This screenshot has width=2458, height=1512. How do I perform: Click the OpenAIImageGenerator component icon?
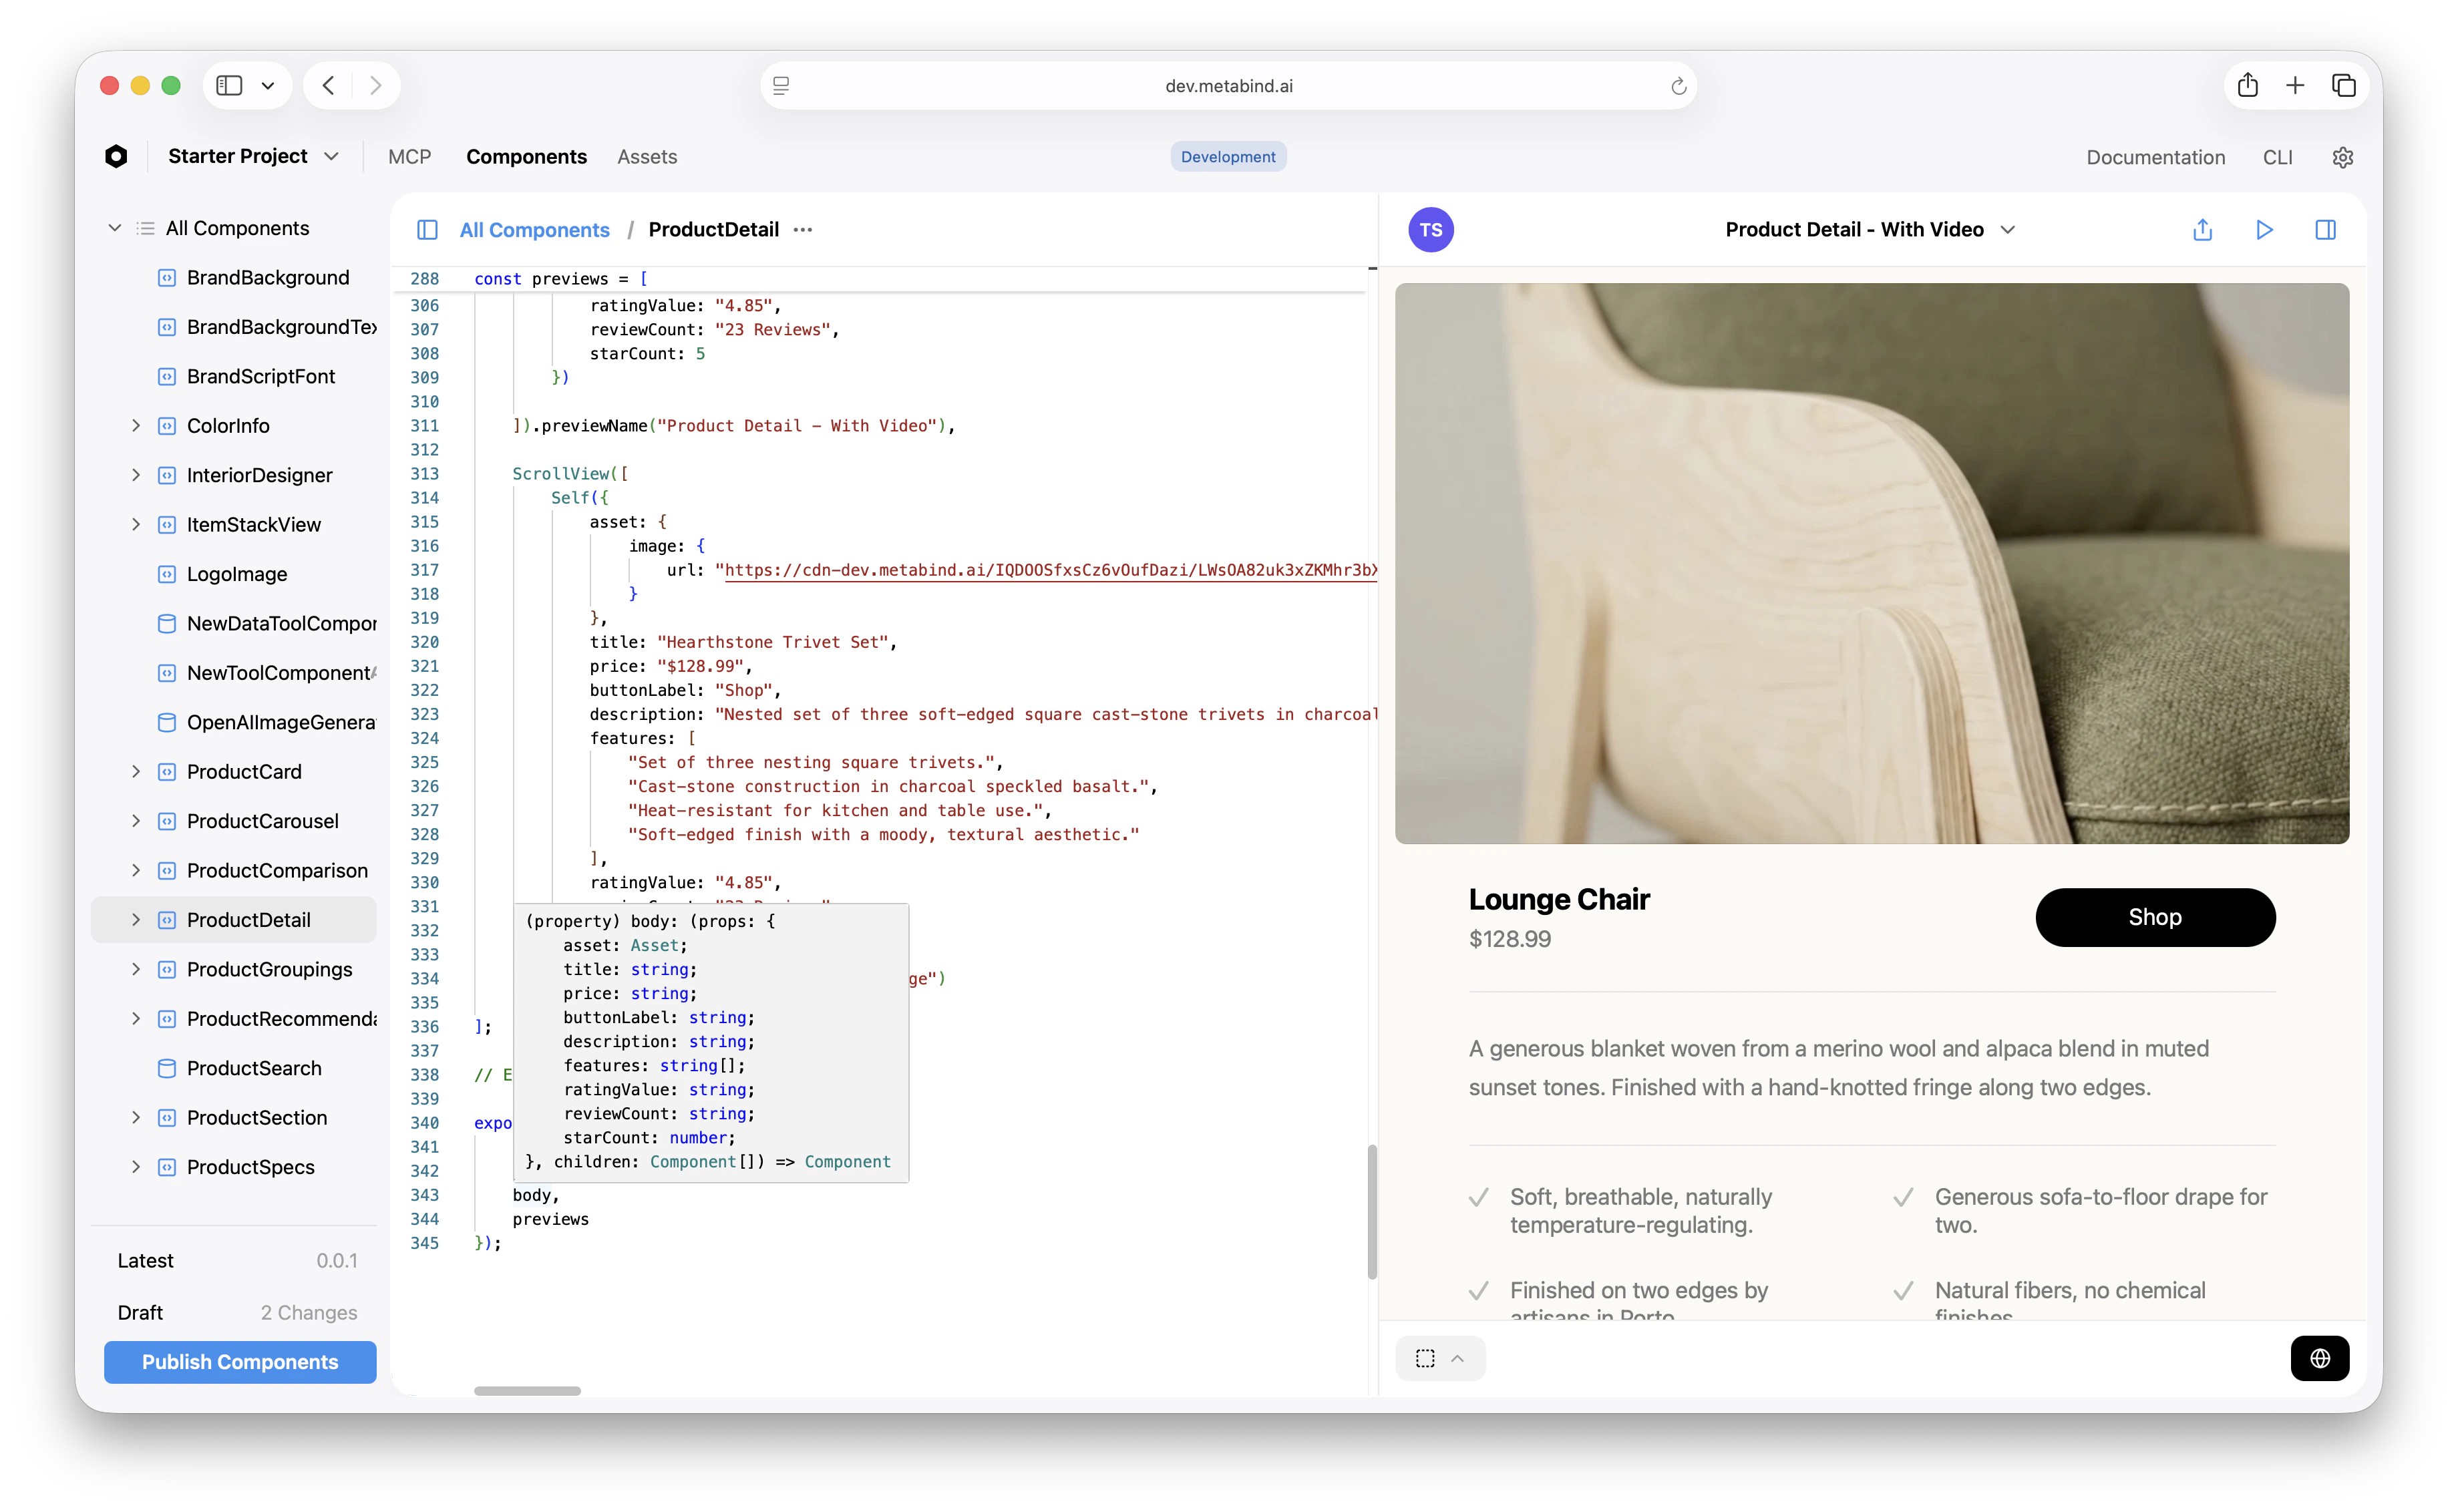pyautogui.click(x=167, y=722)
